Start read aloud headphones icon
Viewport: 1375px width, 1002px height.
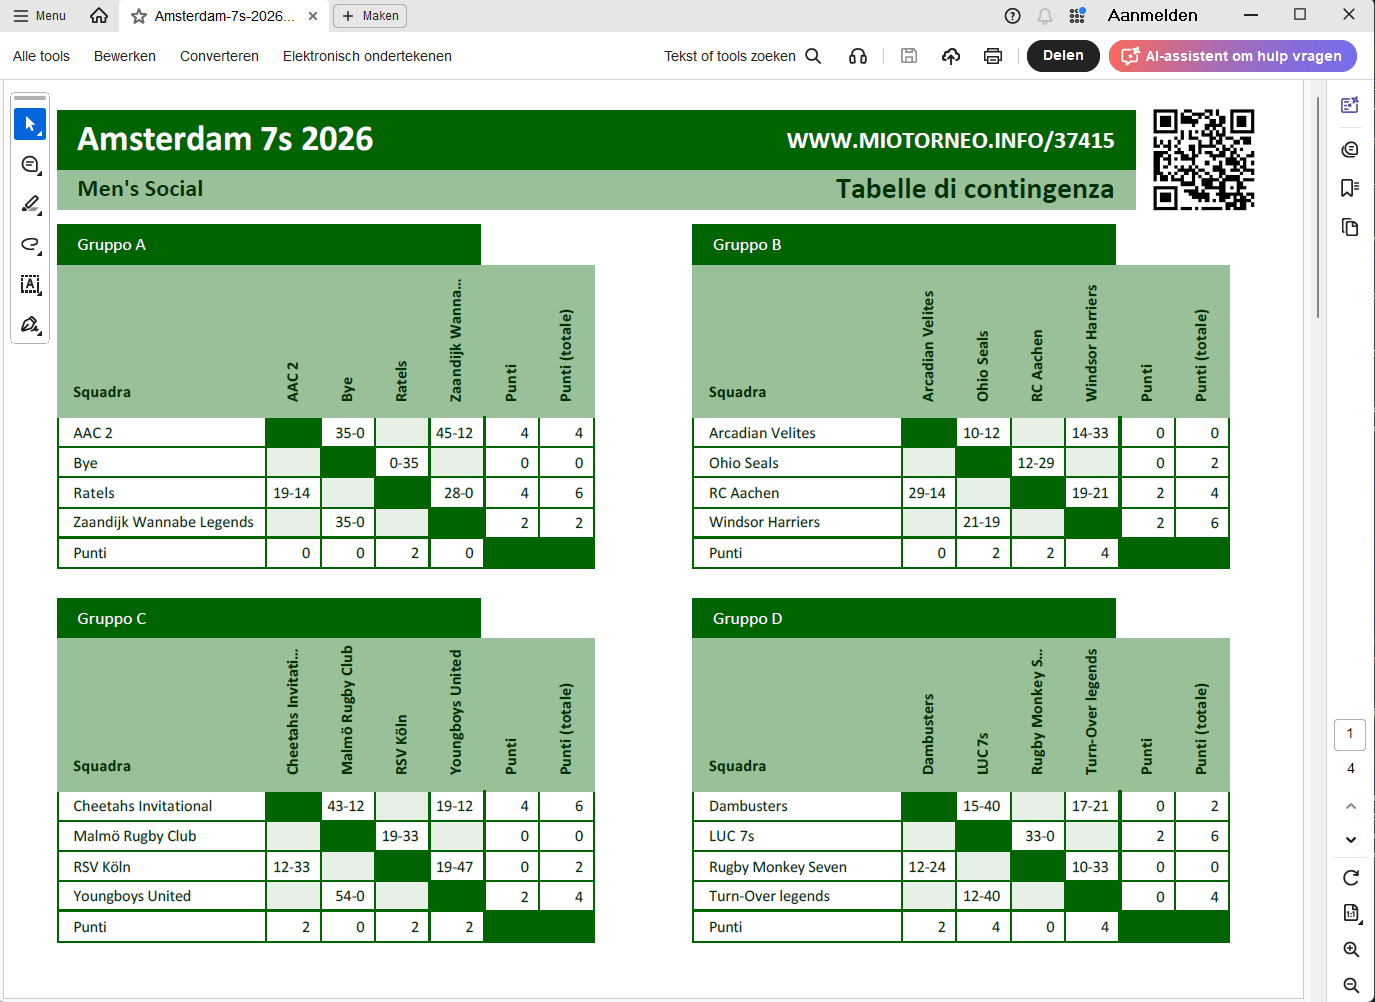858,56
